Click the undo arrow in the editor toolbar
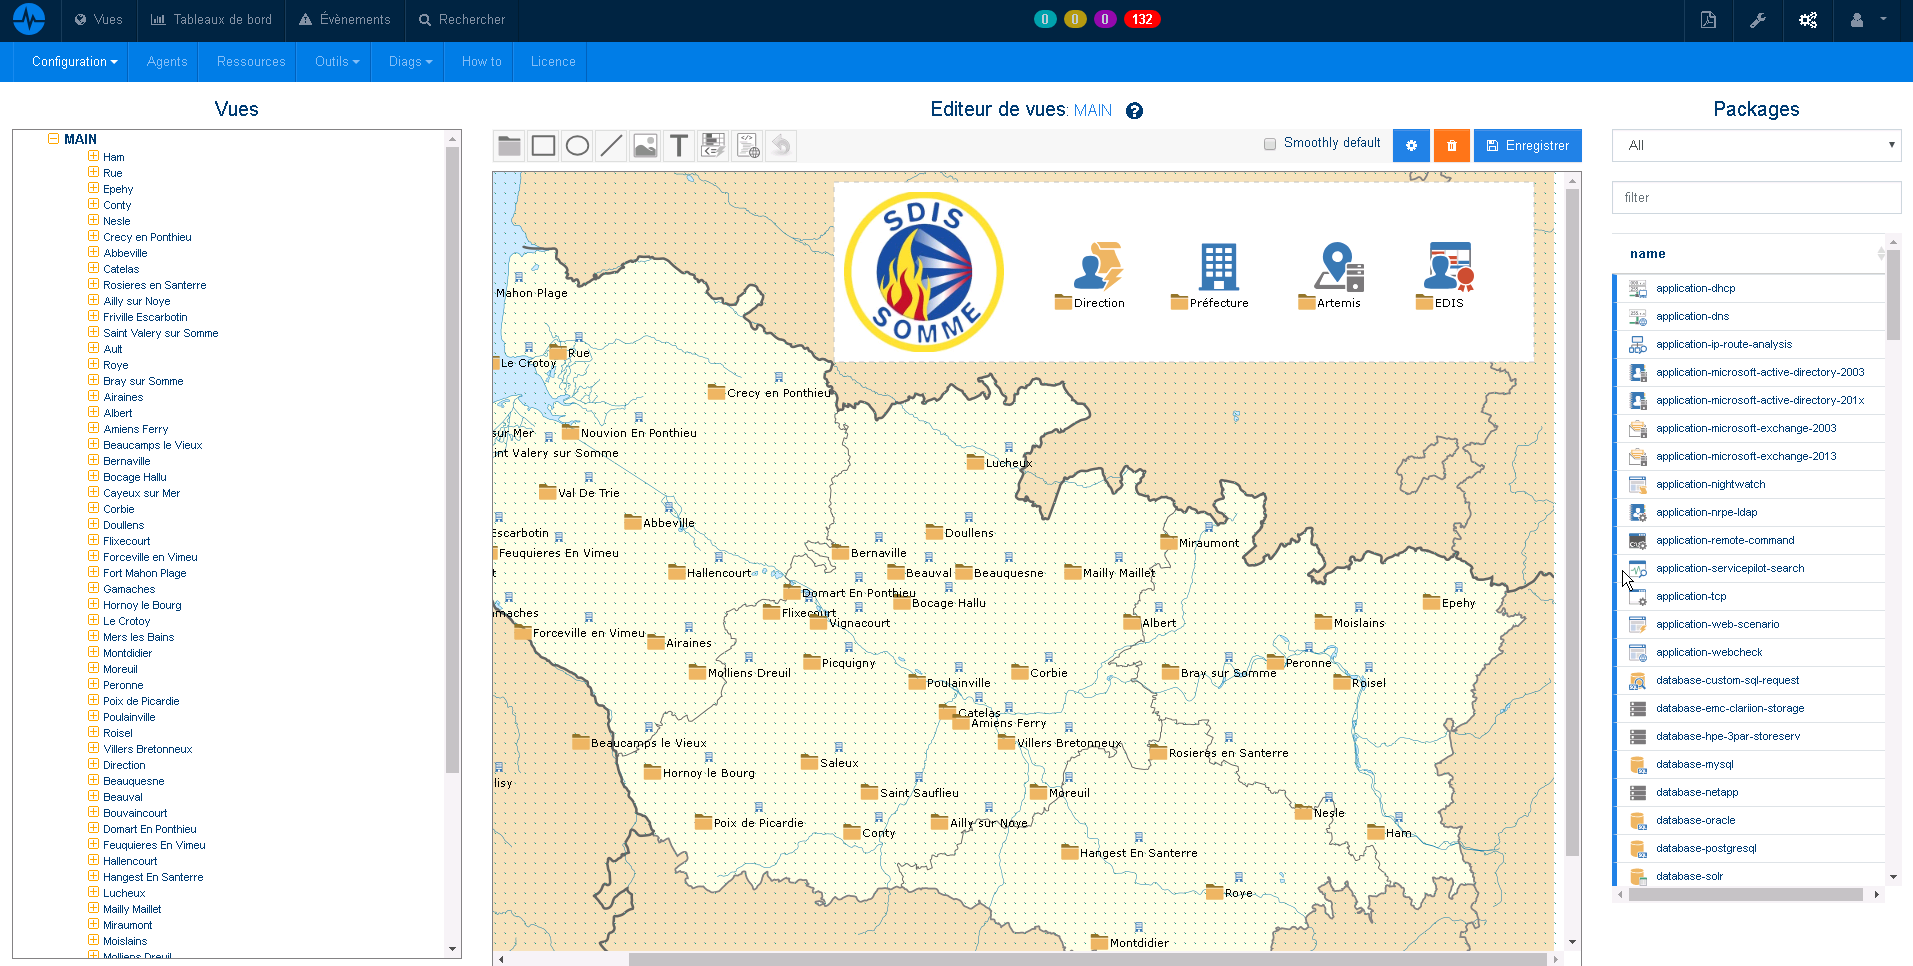 (x=781, y=145)
